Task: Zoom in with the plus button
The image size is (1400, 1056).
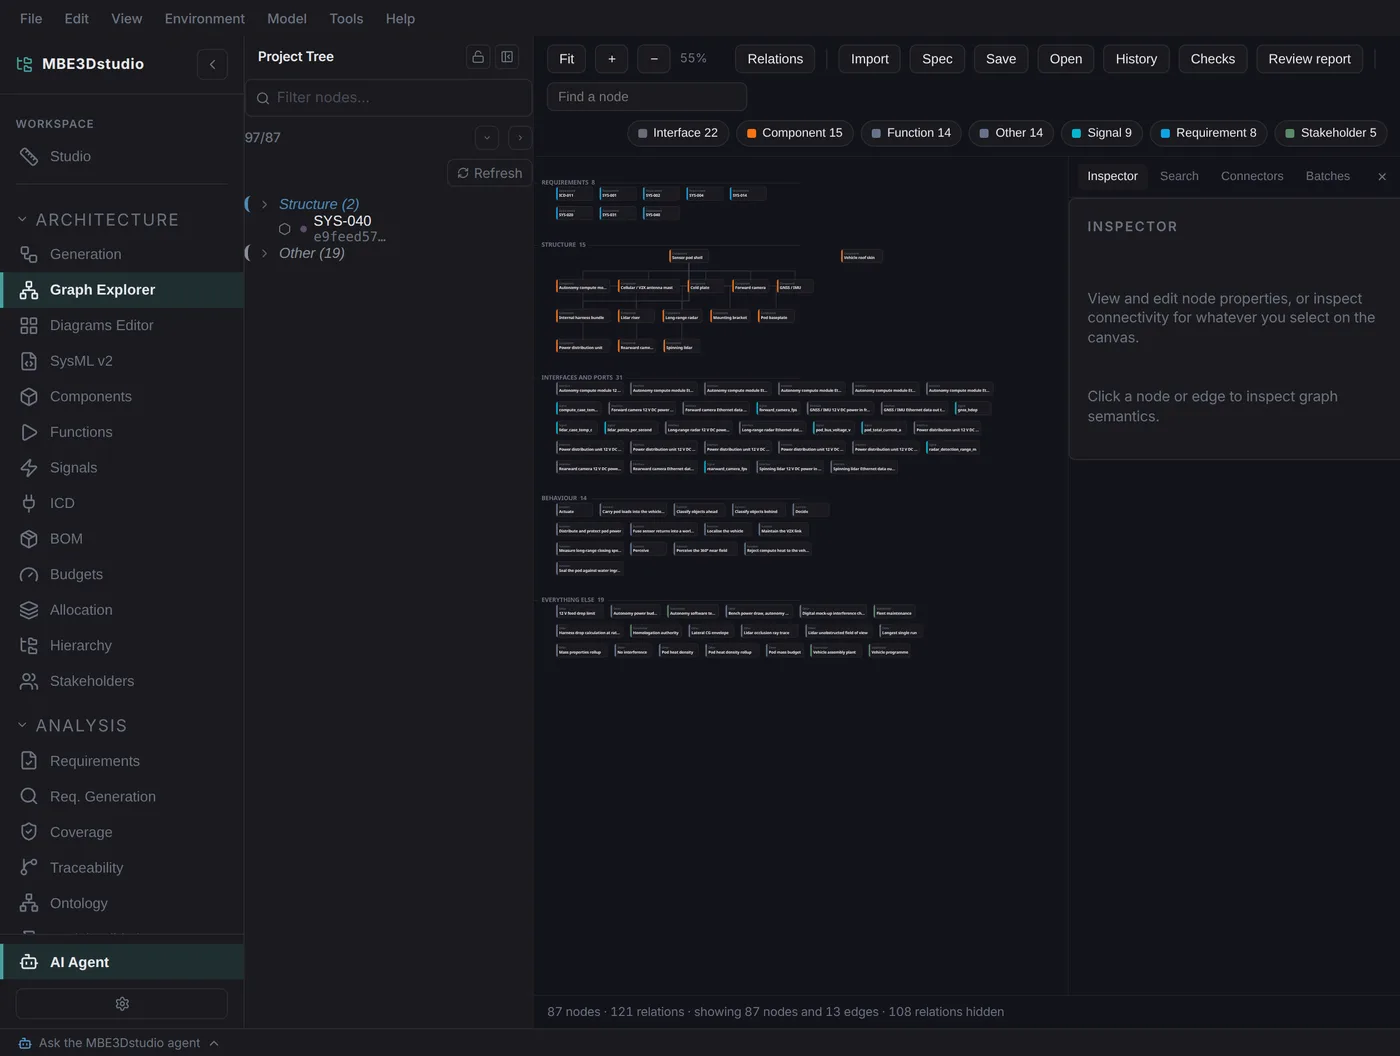Action: click(612, 59)
